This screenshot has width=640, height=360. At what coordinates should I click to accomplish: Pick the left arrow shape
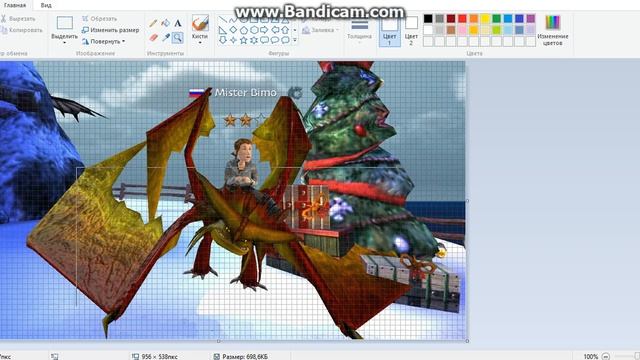click(x=275, y=30)
